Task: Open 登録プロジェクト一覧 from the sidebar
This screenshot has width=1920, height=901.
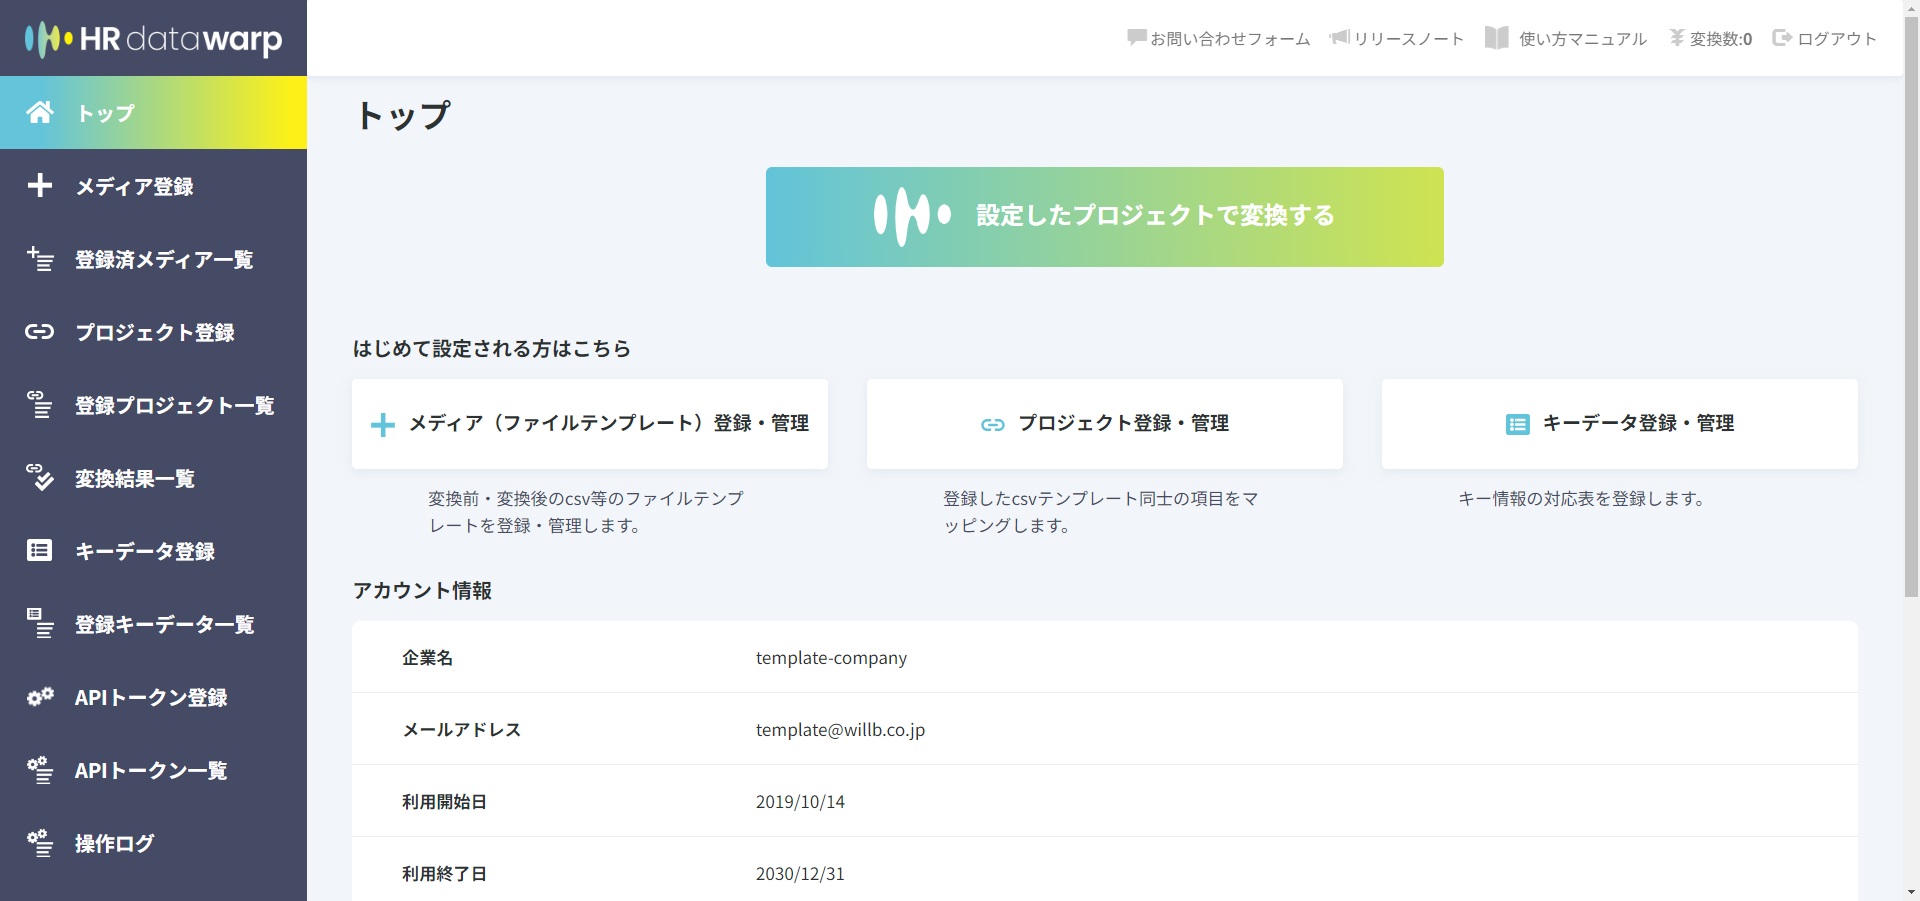Action: point(153,405)
